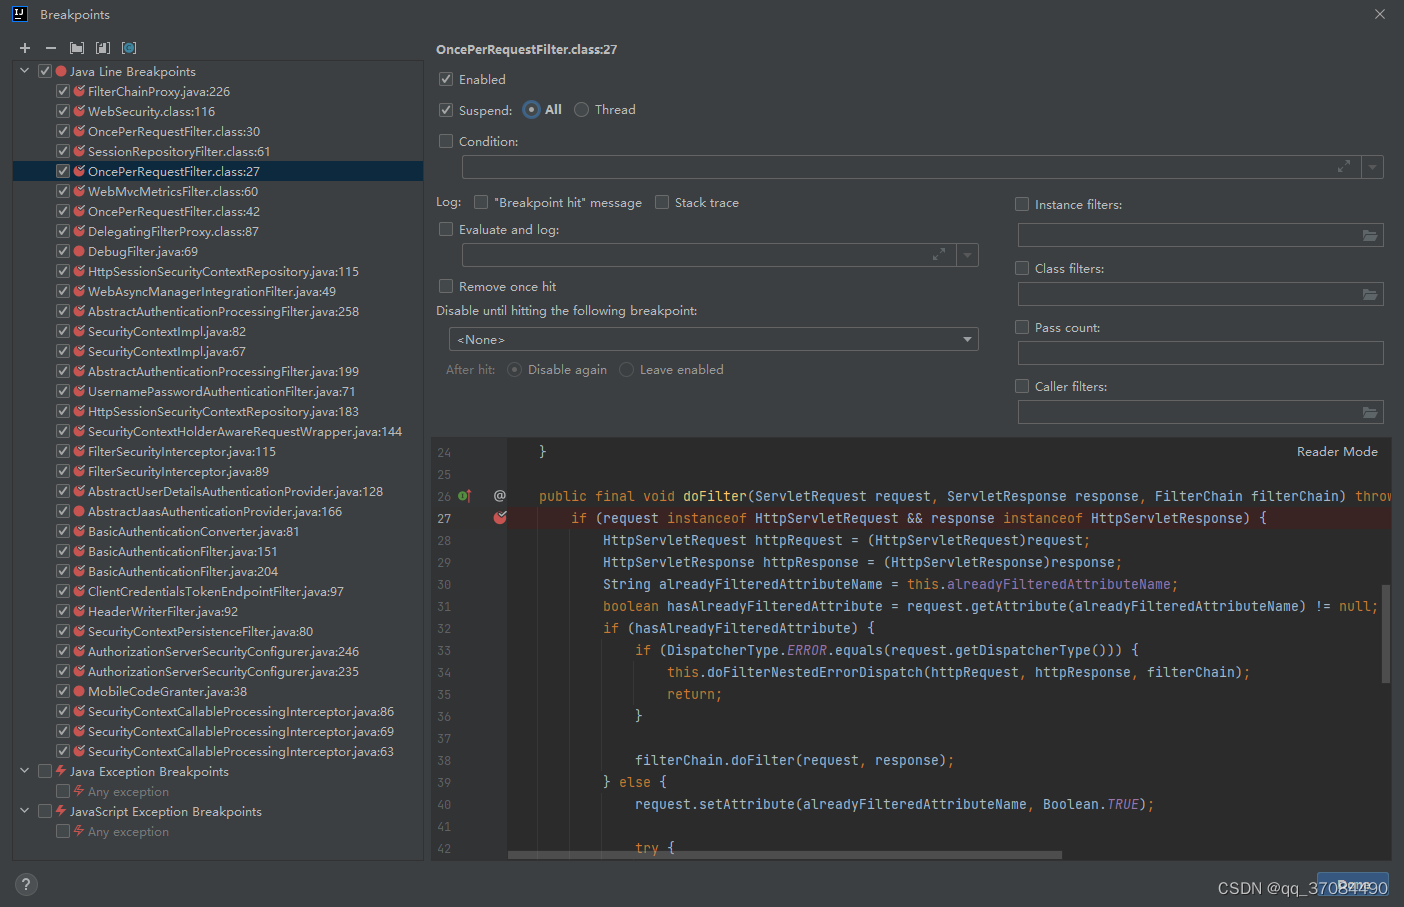Click the @ annotation gutter icon on line 26

[x=500, y=496]
